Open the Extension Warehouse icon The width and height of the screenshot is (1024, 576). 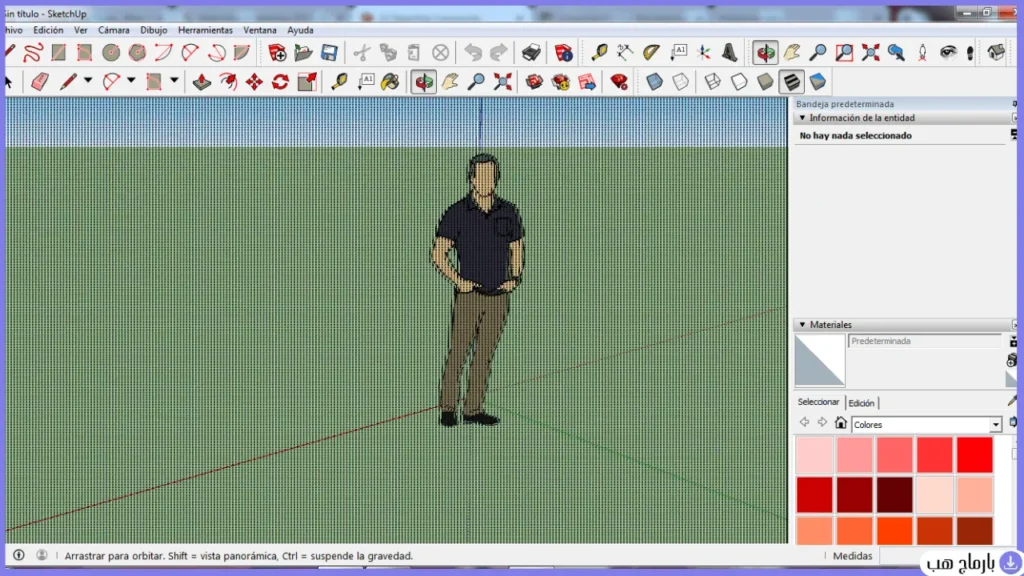(560, 82)
